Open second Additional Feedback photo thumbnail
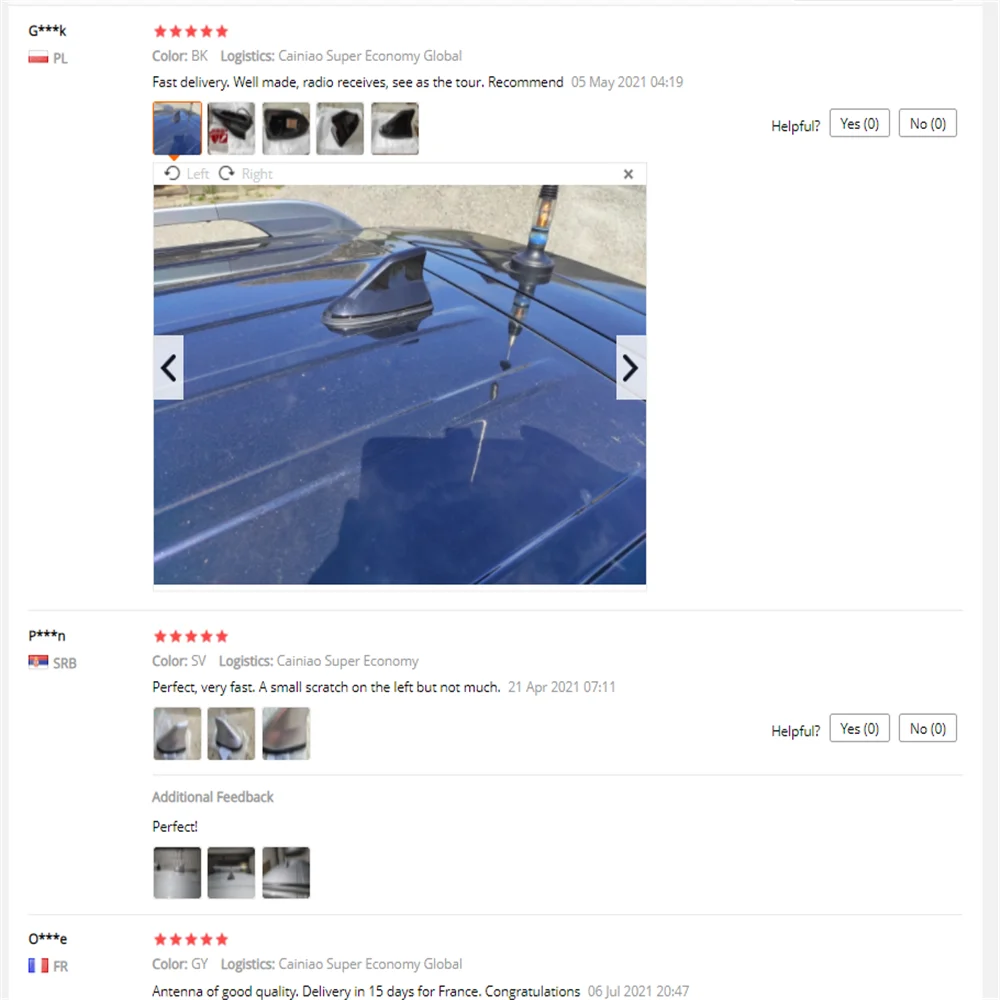Screen dimensions: 1000x1000 pyautogui.click(x=232, y=872)
